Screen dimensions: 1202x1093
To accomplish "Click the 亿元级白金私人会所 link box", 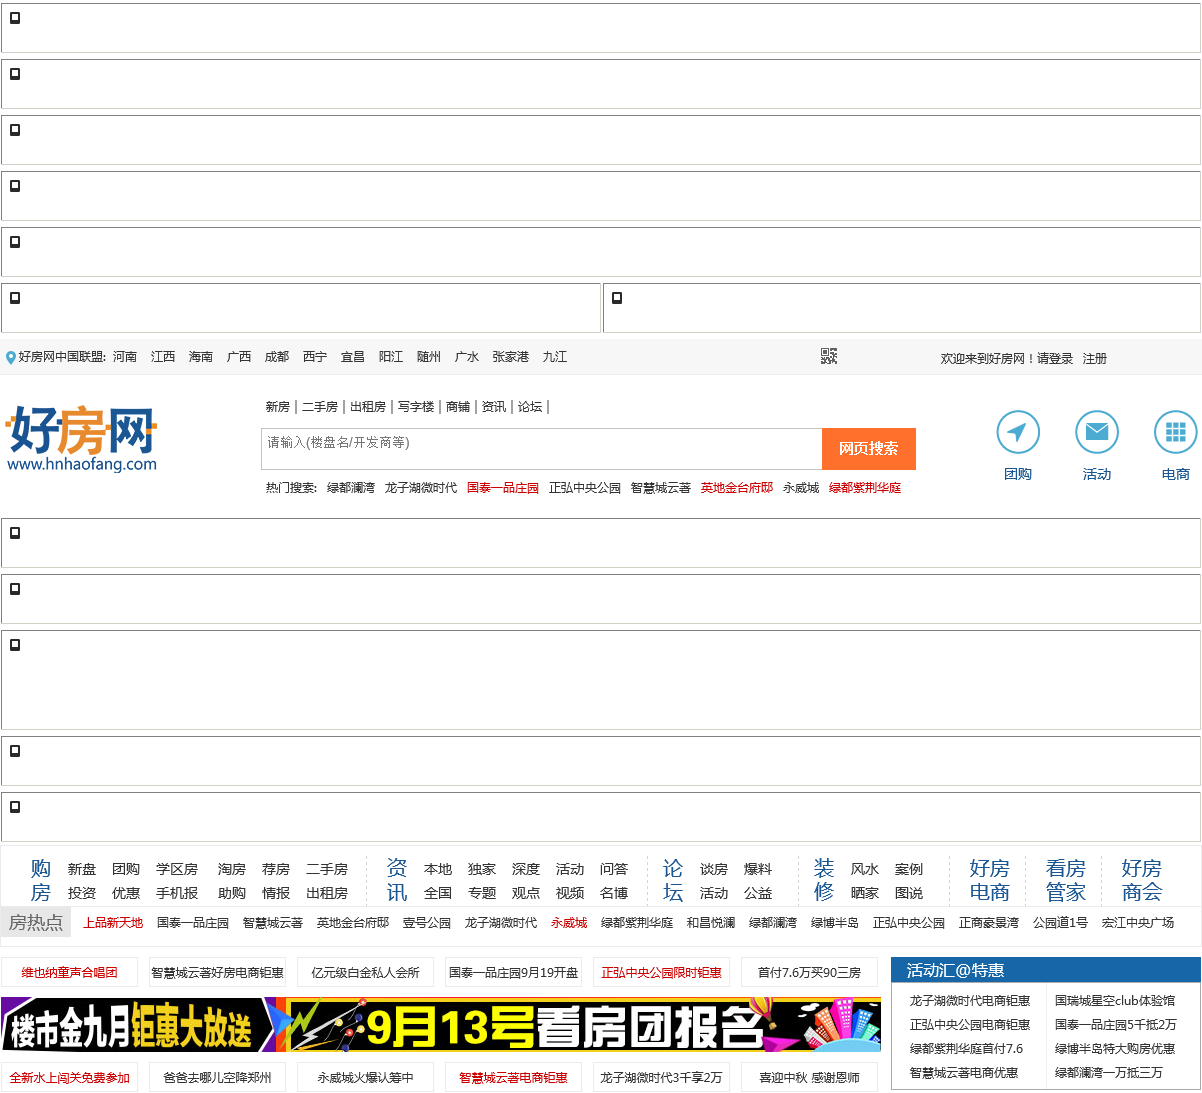I will coord(365,972).
